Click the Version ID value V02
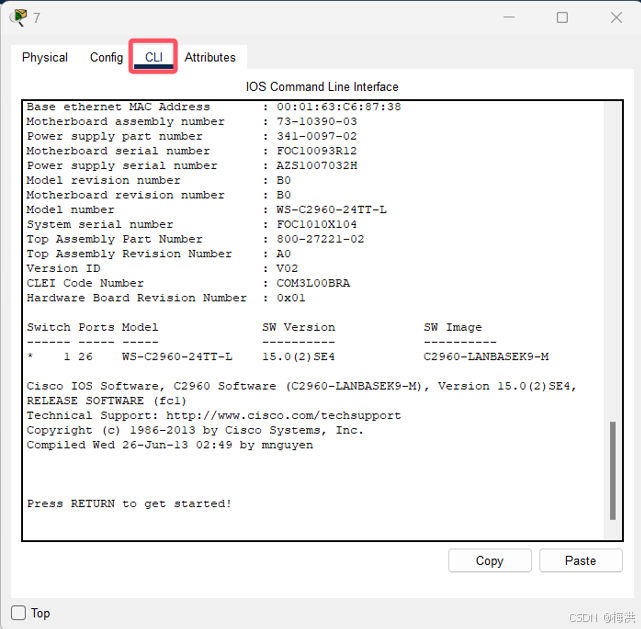Viewport: 641px width, 629px height. (287, 269)
